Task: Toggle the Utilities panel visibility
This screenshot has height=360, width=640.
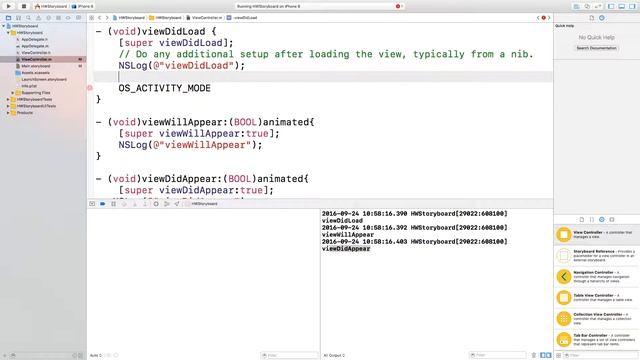Action: (632, 7)
